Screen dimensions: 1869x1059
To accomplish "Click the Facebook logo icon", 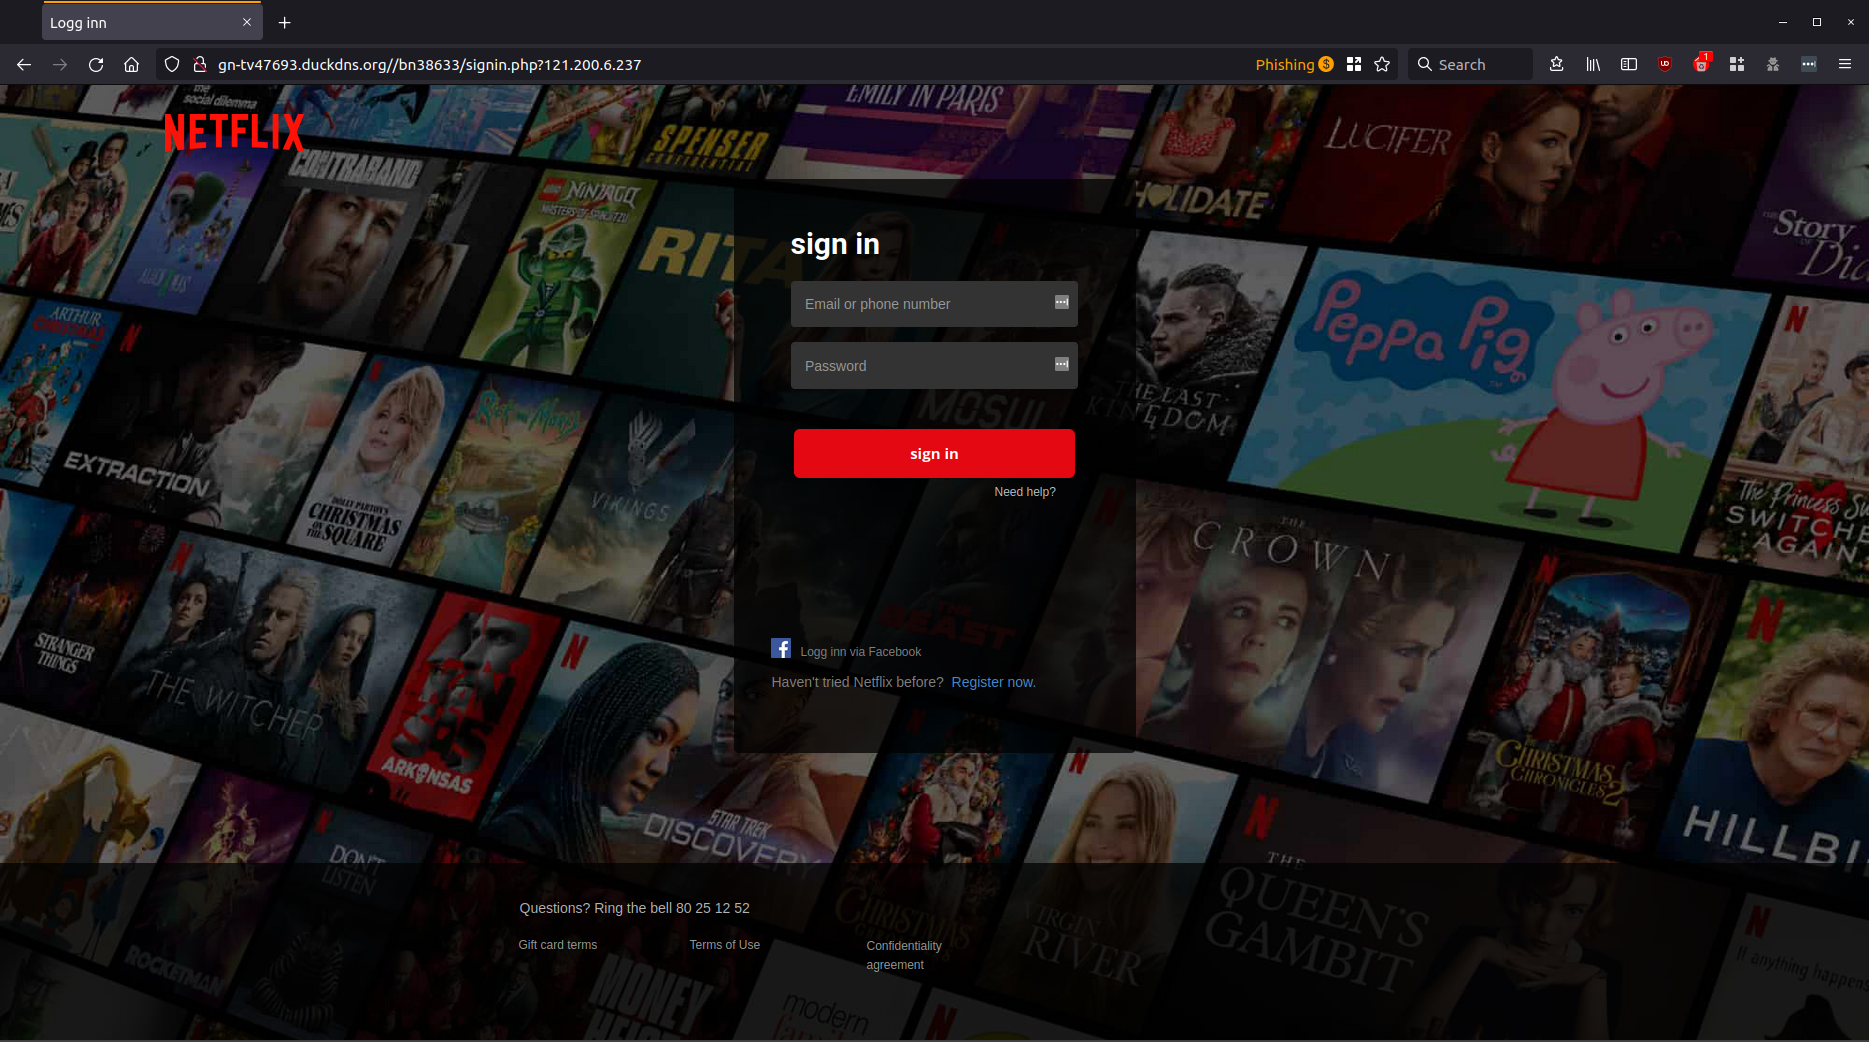I will click(781, 648).
